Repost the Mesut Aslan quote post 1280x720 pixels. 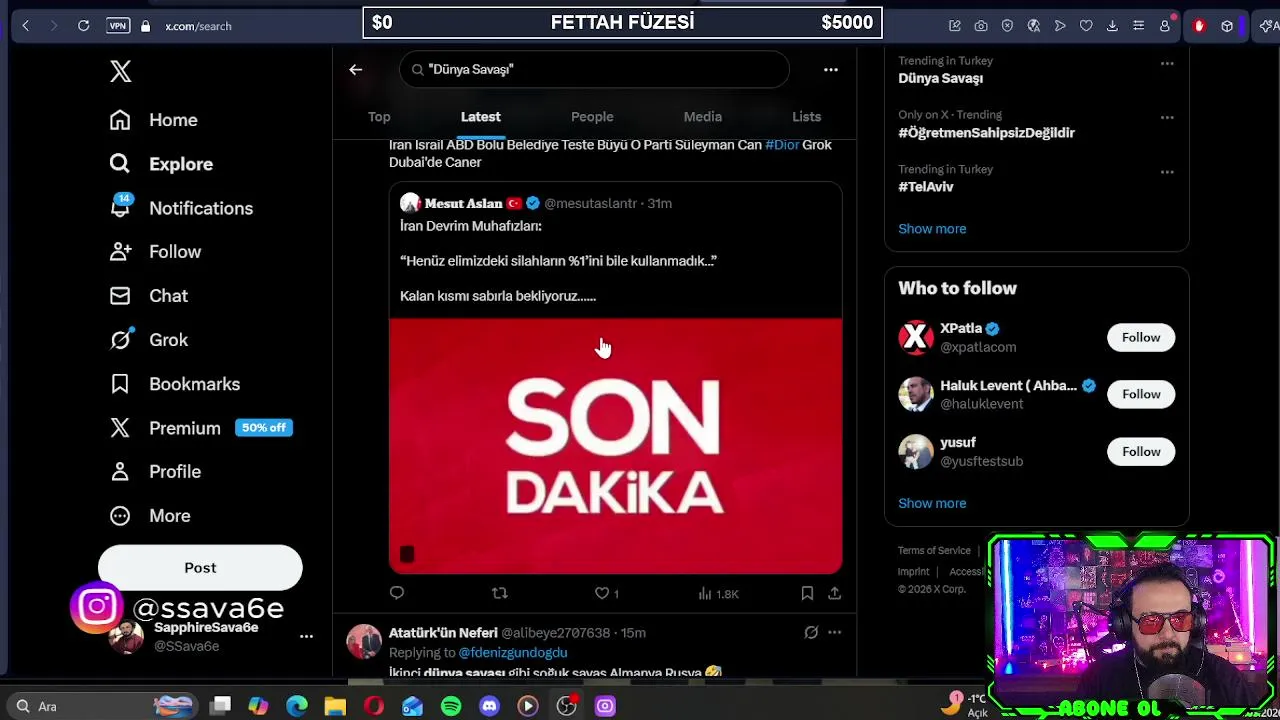coord(499,593)
